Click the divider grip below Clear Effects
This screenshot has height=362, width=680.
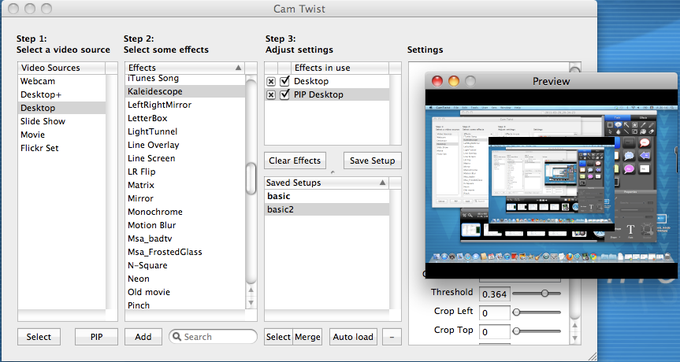333,173
